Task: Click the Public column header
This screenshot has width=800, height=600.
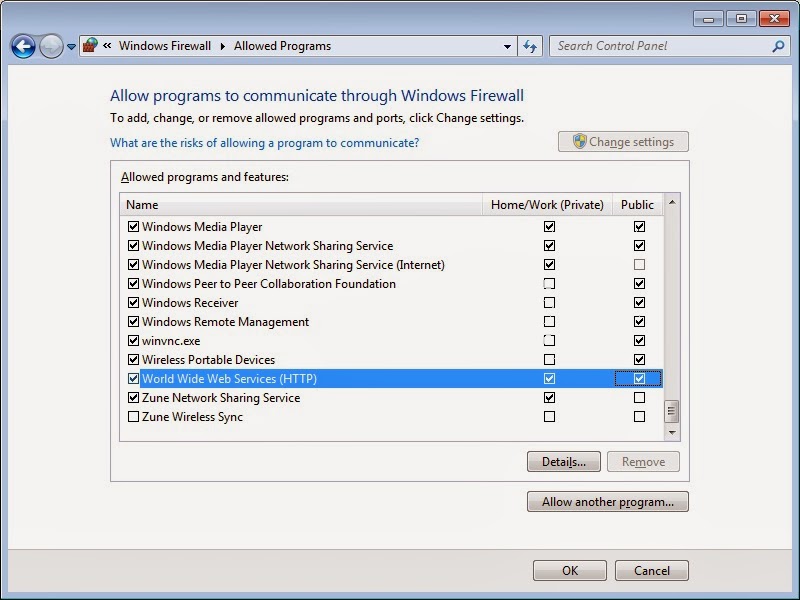Action: point(637,205)
